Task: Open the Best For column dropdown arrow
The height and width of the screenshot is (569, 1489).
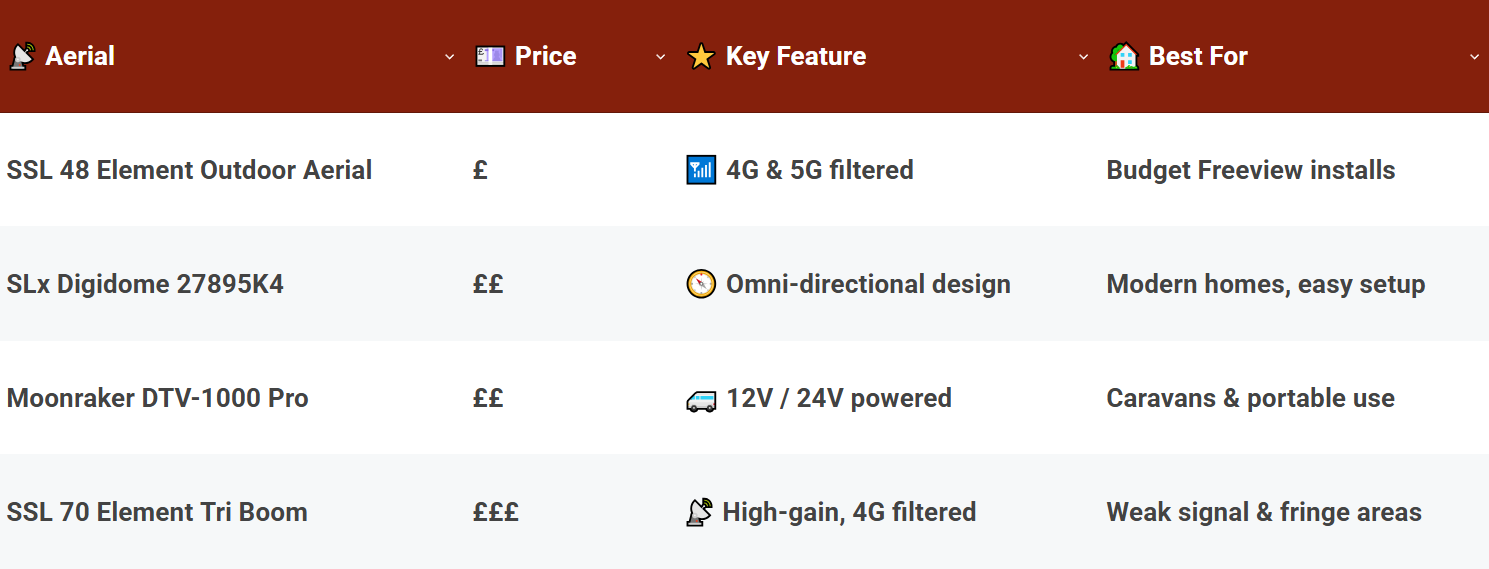Action: (1474, 57)
